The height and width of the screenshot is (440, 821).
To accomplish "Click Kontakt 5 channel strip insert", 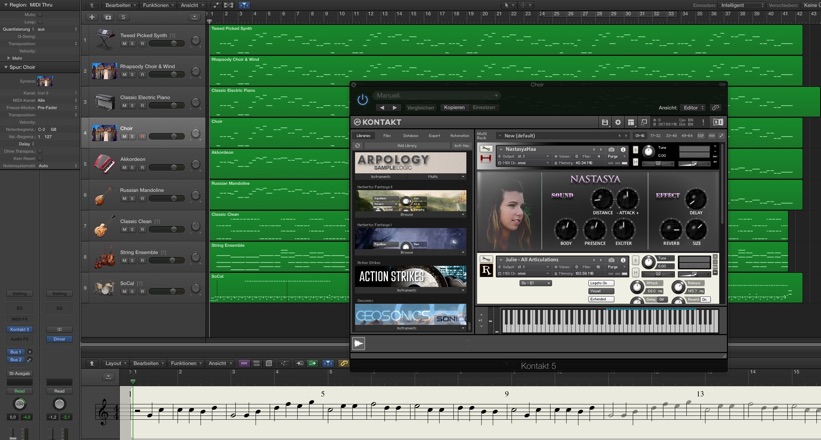I will (x=19, y=329).
